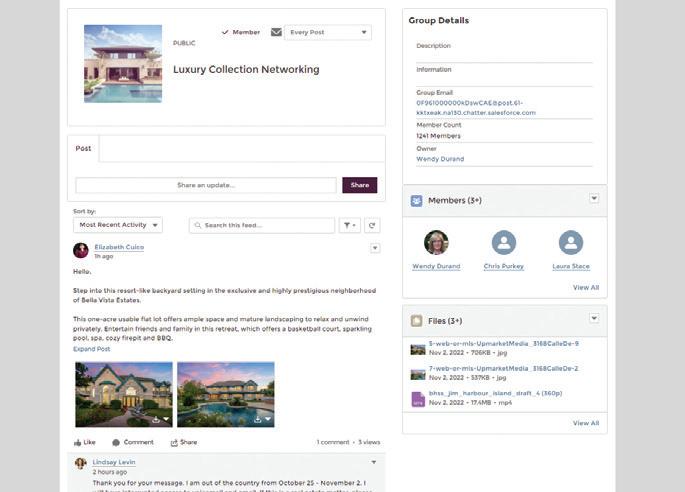Click Wendy Durand's profile photo
Screen dimensions: 685x492
(x=436, y=243)
